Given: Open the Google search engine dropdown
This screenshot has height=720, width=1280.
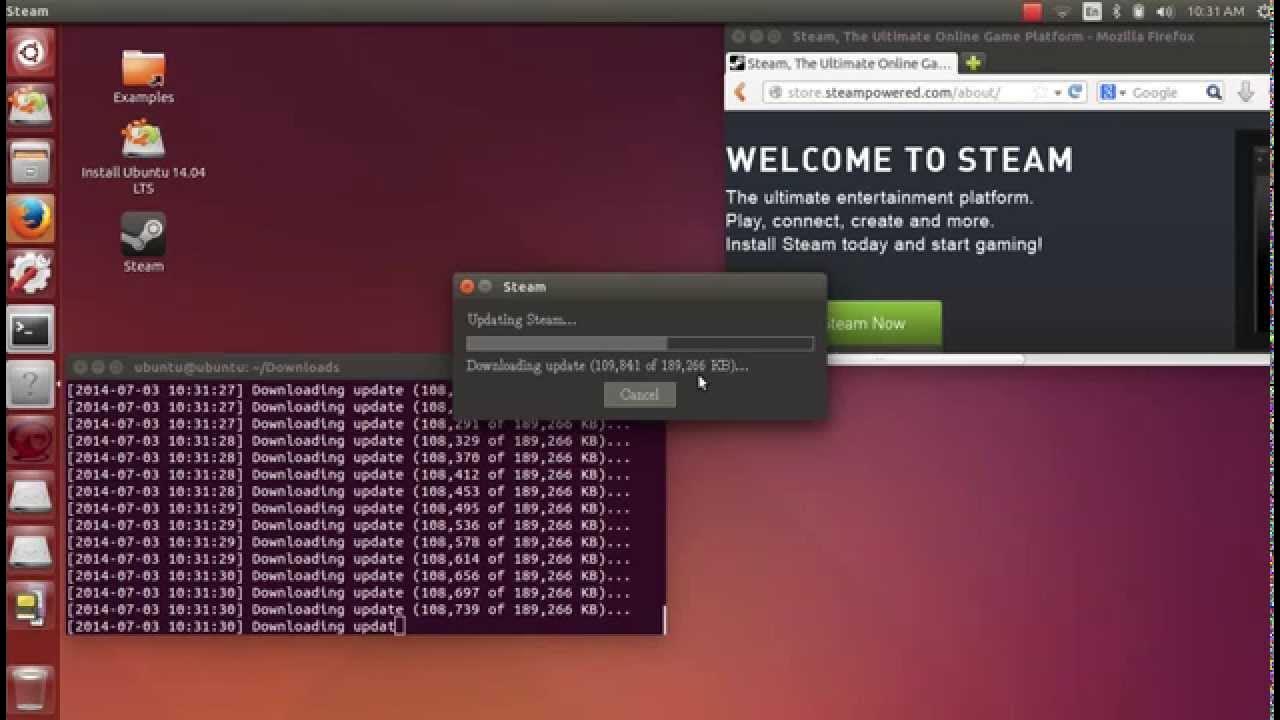Looking at the screenshot, I should tap(1112, 92).
